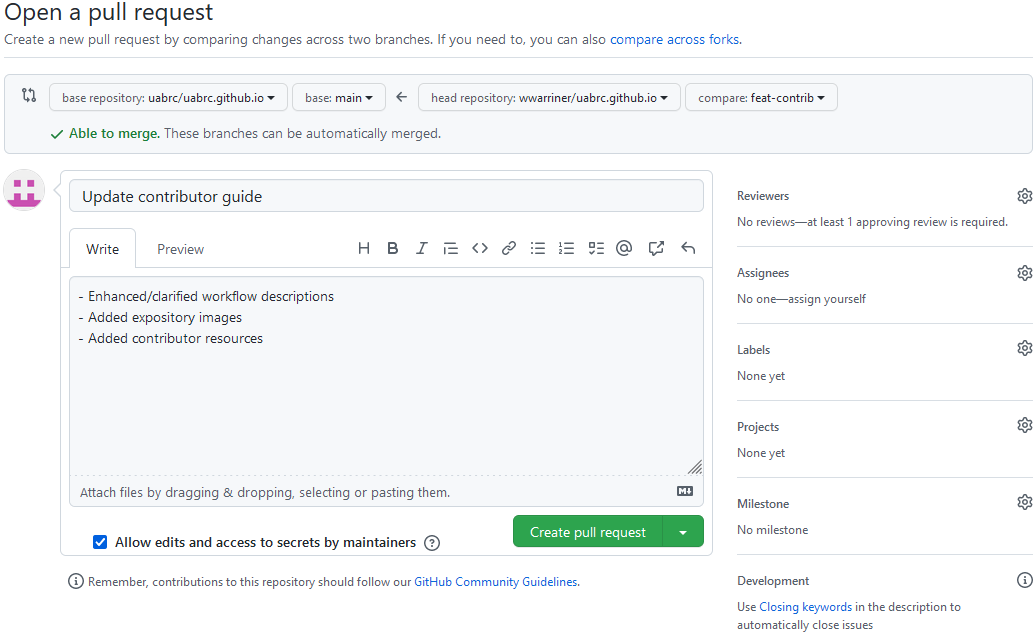
Task: Click the Create pull request button
Action: click(x=588, y=532)
